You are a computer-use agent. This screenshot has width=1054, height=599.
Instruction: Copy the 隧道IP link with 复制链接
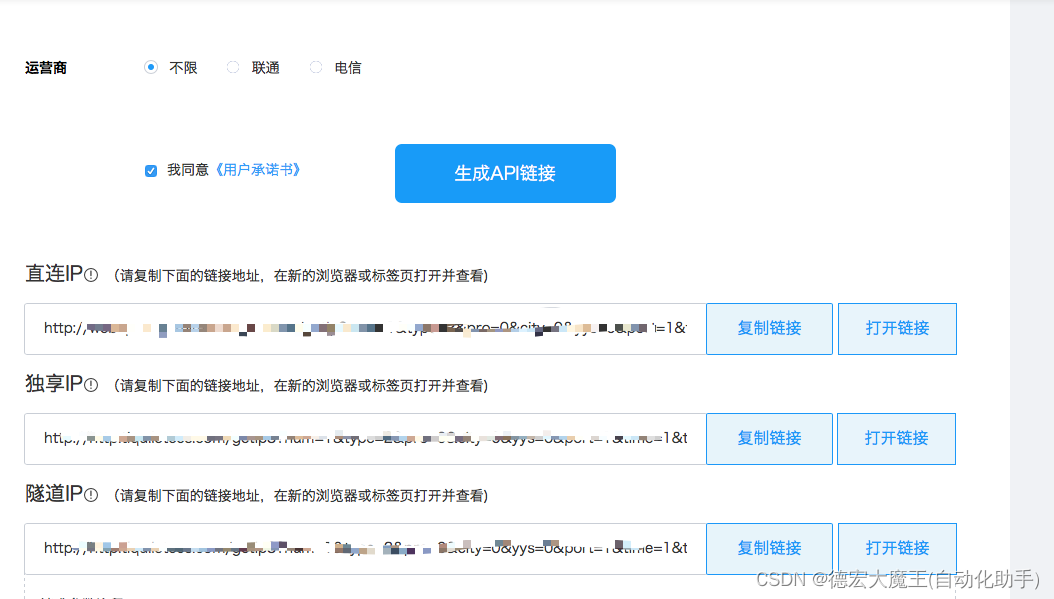coord(769,548)
